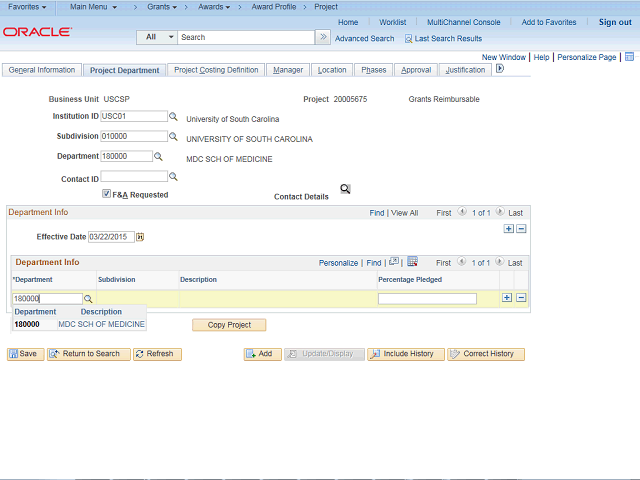The height and width of the screenshot is (480, 640).
Task: Go to previous row arrow in outer Department Info
Action: pyautogui.click(x=462, y=211)
